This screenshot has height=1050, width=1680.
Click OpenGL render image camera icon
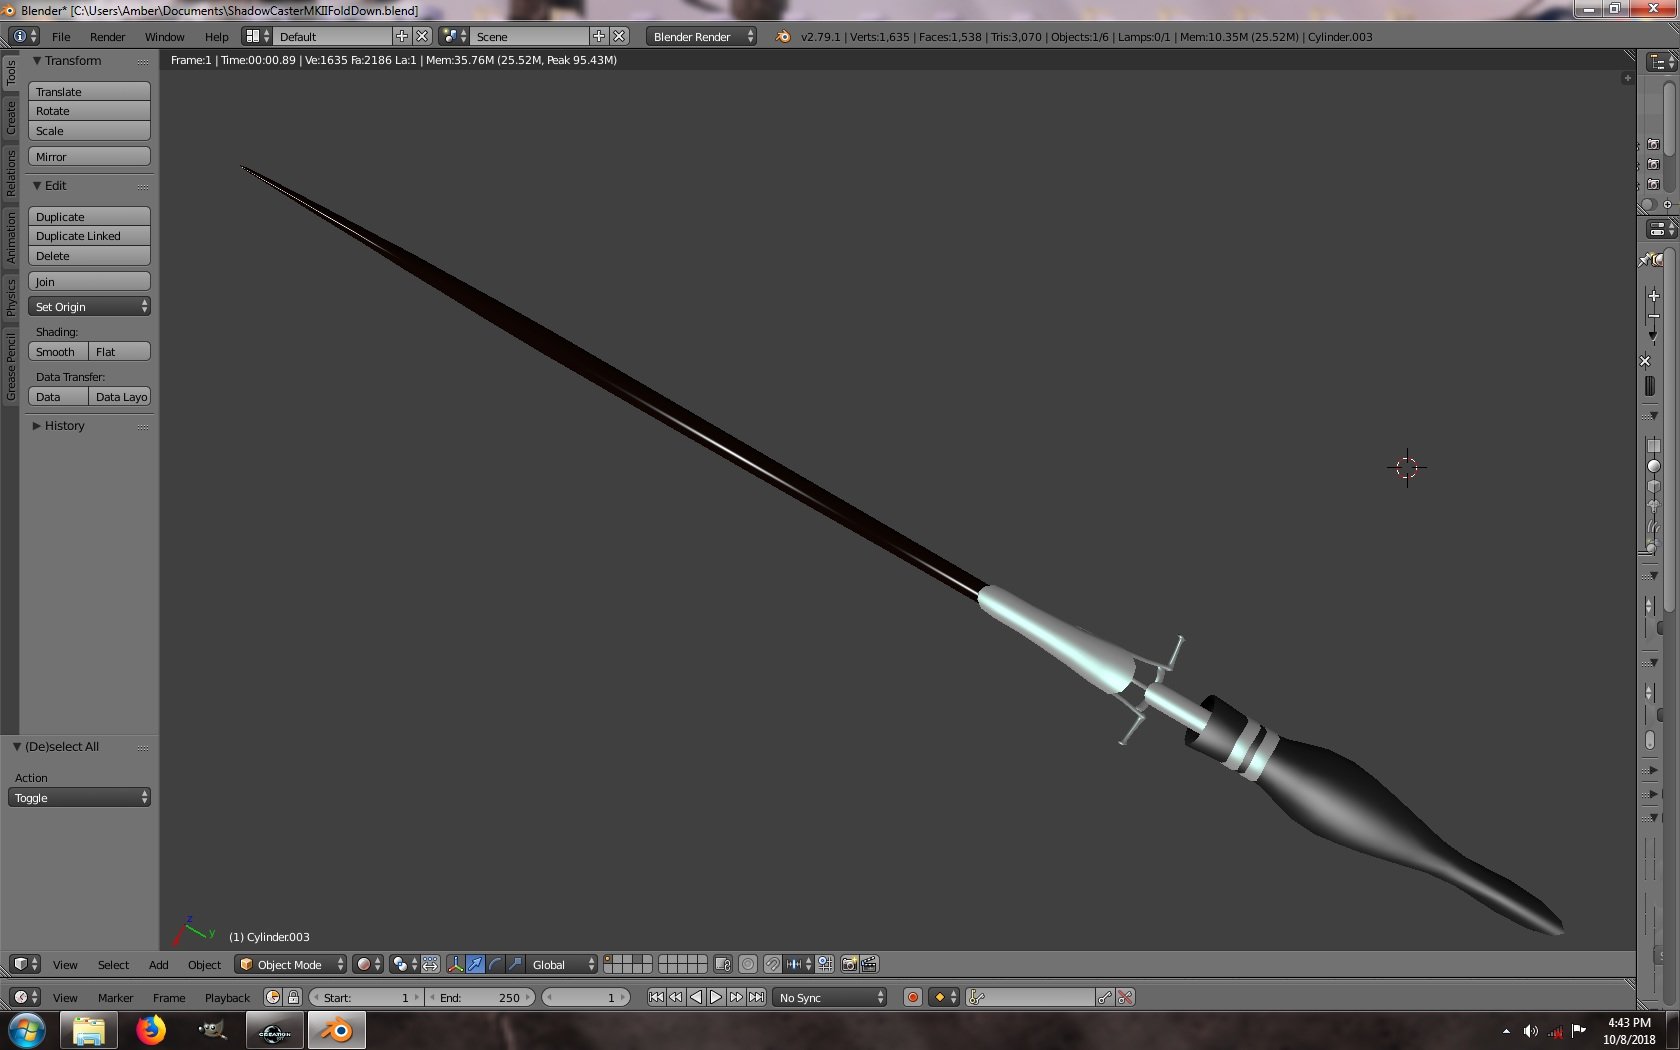pos(850,964)
